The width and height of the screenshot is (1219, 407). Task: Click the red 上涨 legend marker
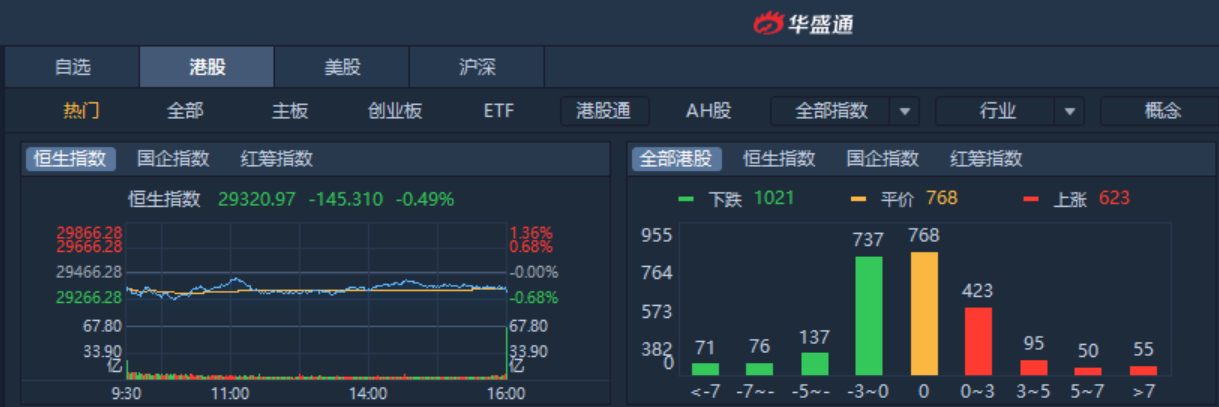(x=1030, y=199)
